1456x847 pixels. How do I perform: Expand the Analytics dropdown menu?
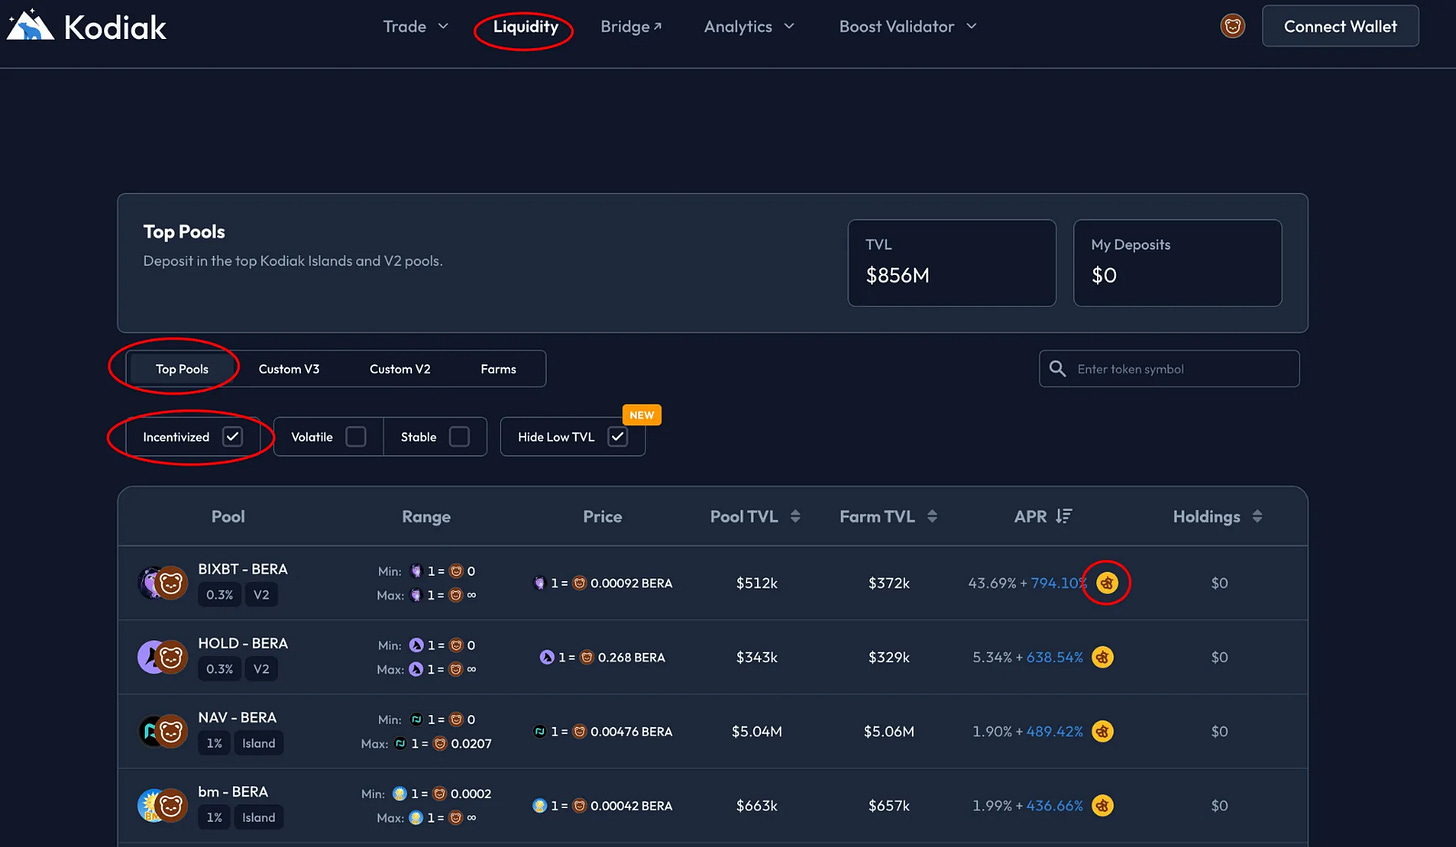[749, 27]
